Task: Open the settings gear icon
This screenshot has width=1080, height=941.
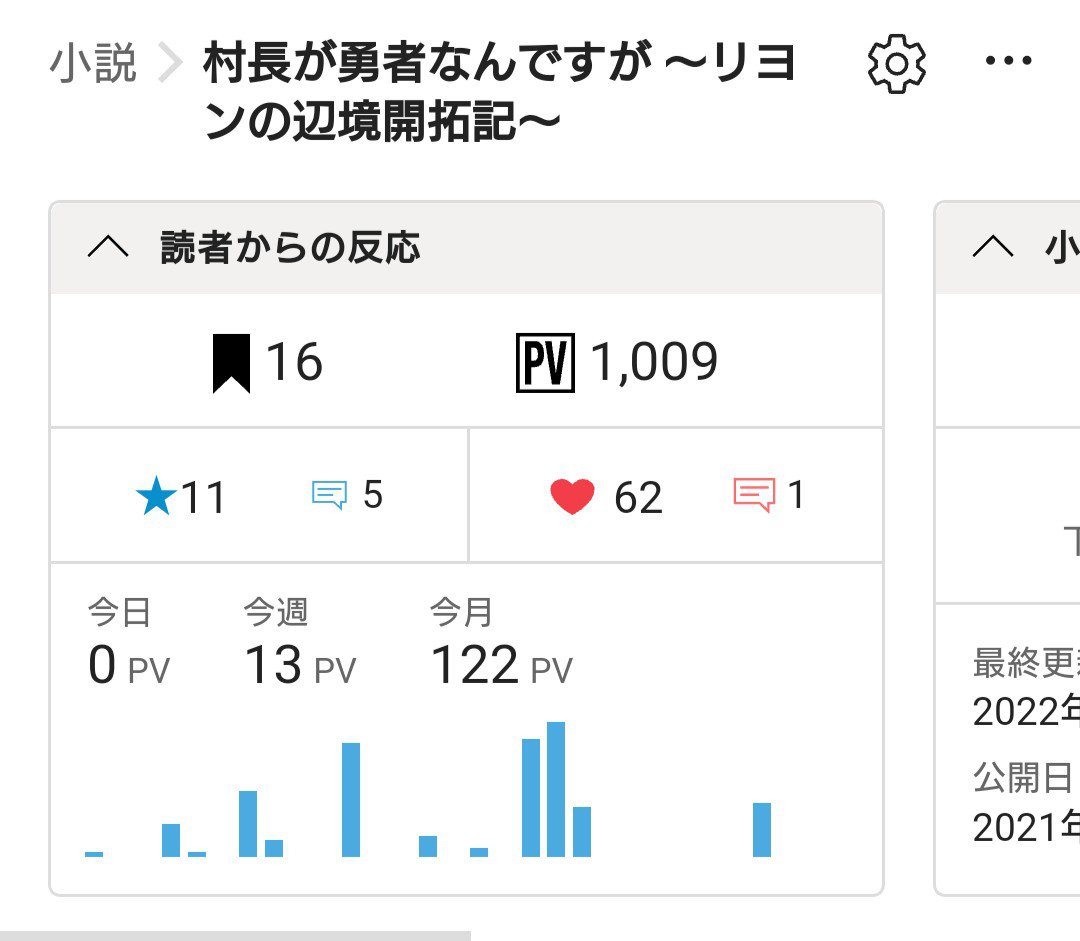Action: [x=896, y=64]
